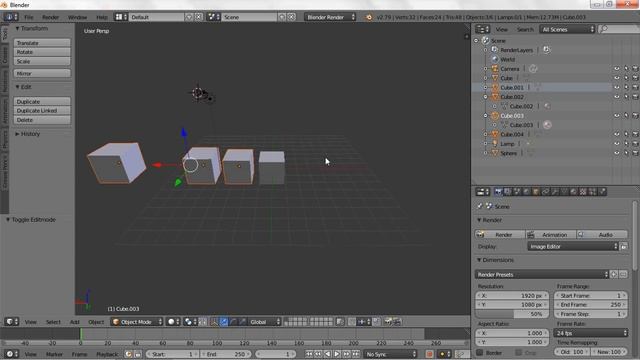Screen dimensions: 640x360
Task: Open the Particles properties tab icon
Action: 592,192
